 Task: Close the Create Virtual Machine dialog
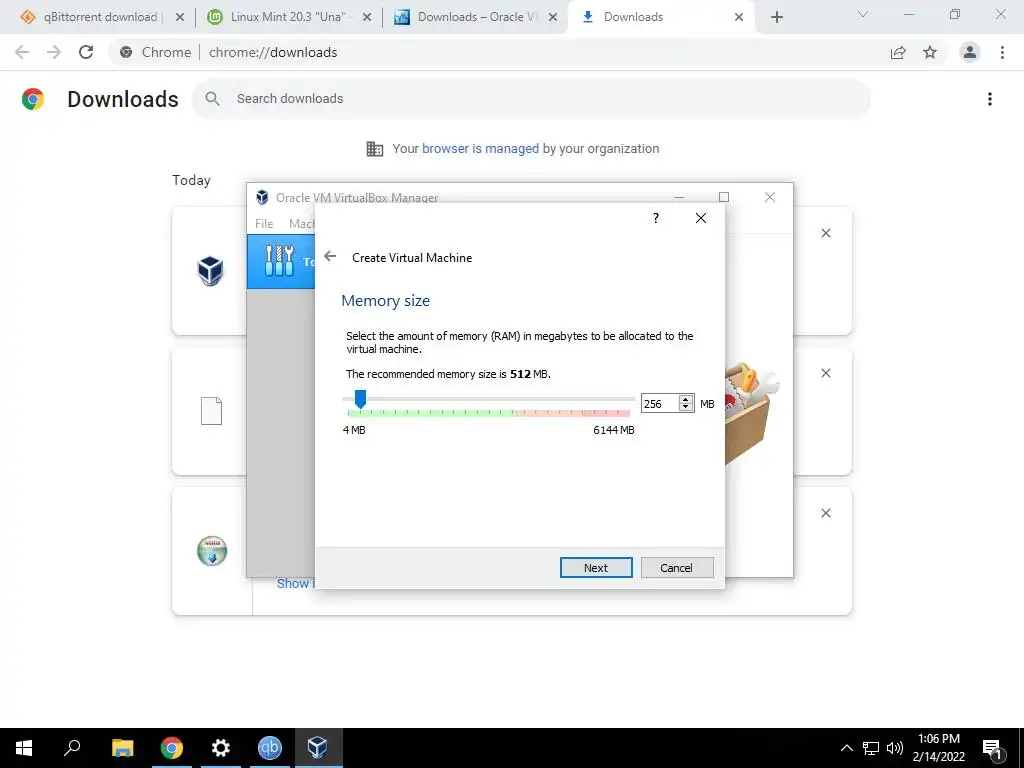(701, 218)
